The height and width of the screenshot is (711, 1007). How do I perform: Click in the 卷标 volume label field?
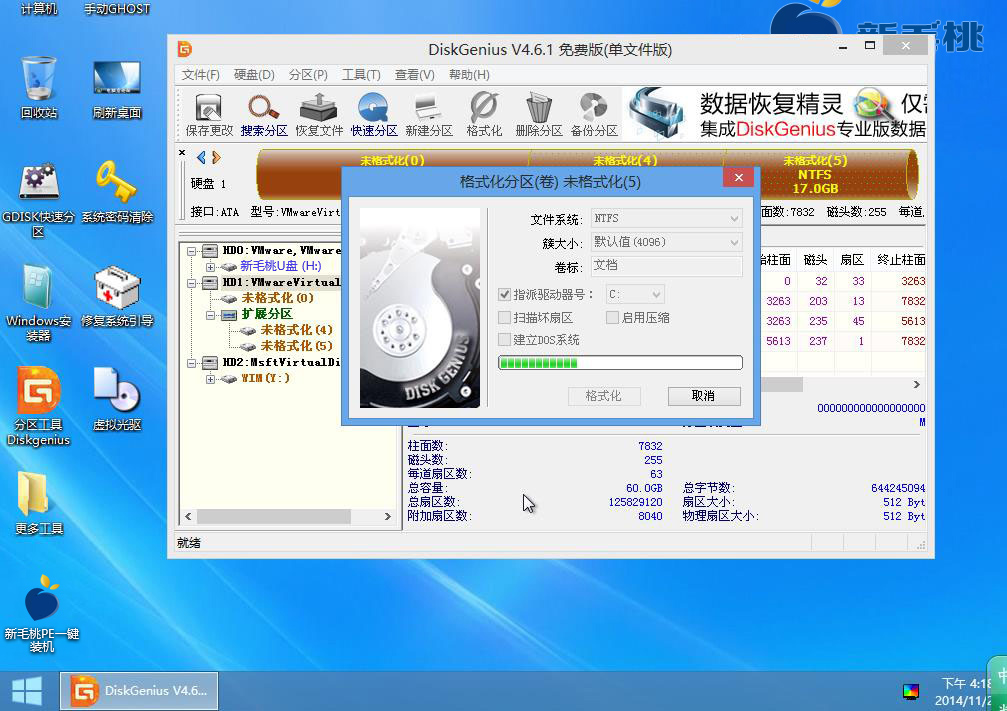[x=667, y=266]
